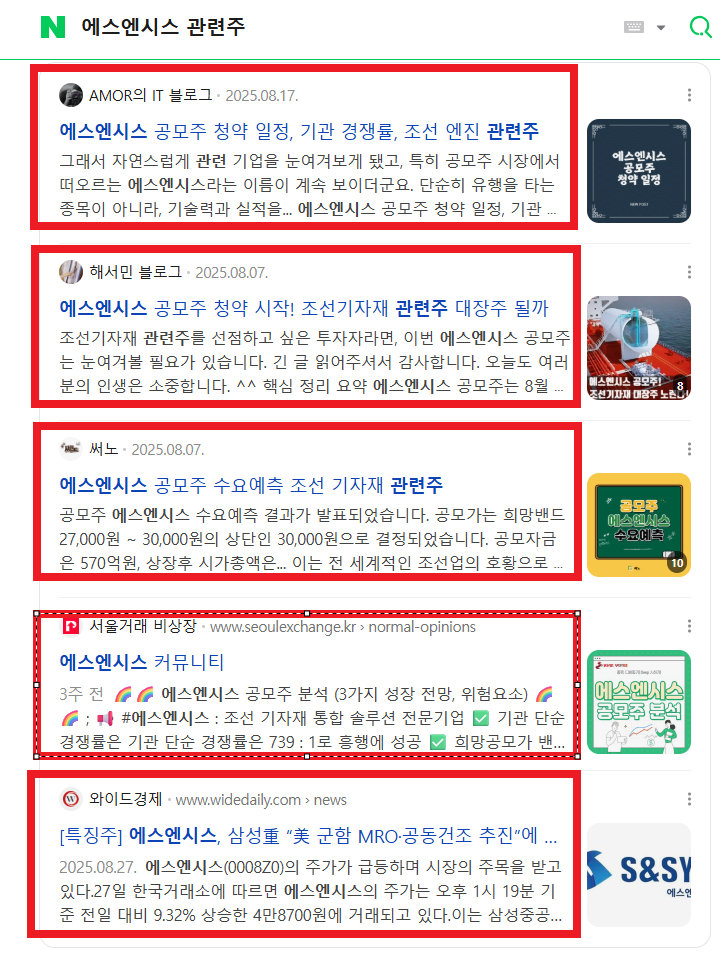Expand the dropdown arrow beside keyboard icon

[661, 28]
